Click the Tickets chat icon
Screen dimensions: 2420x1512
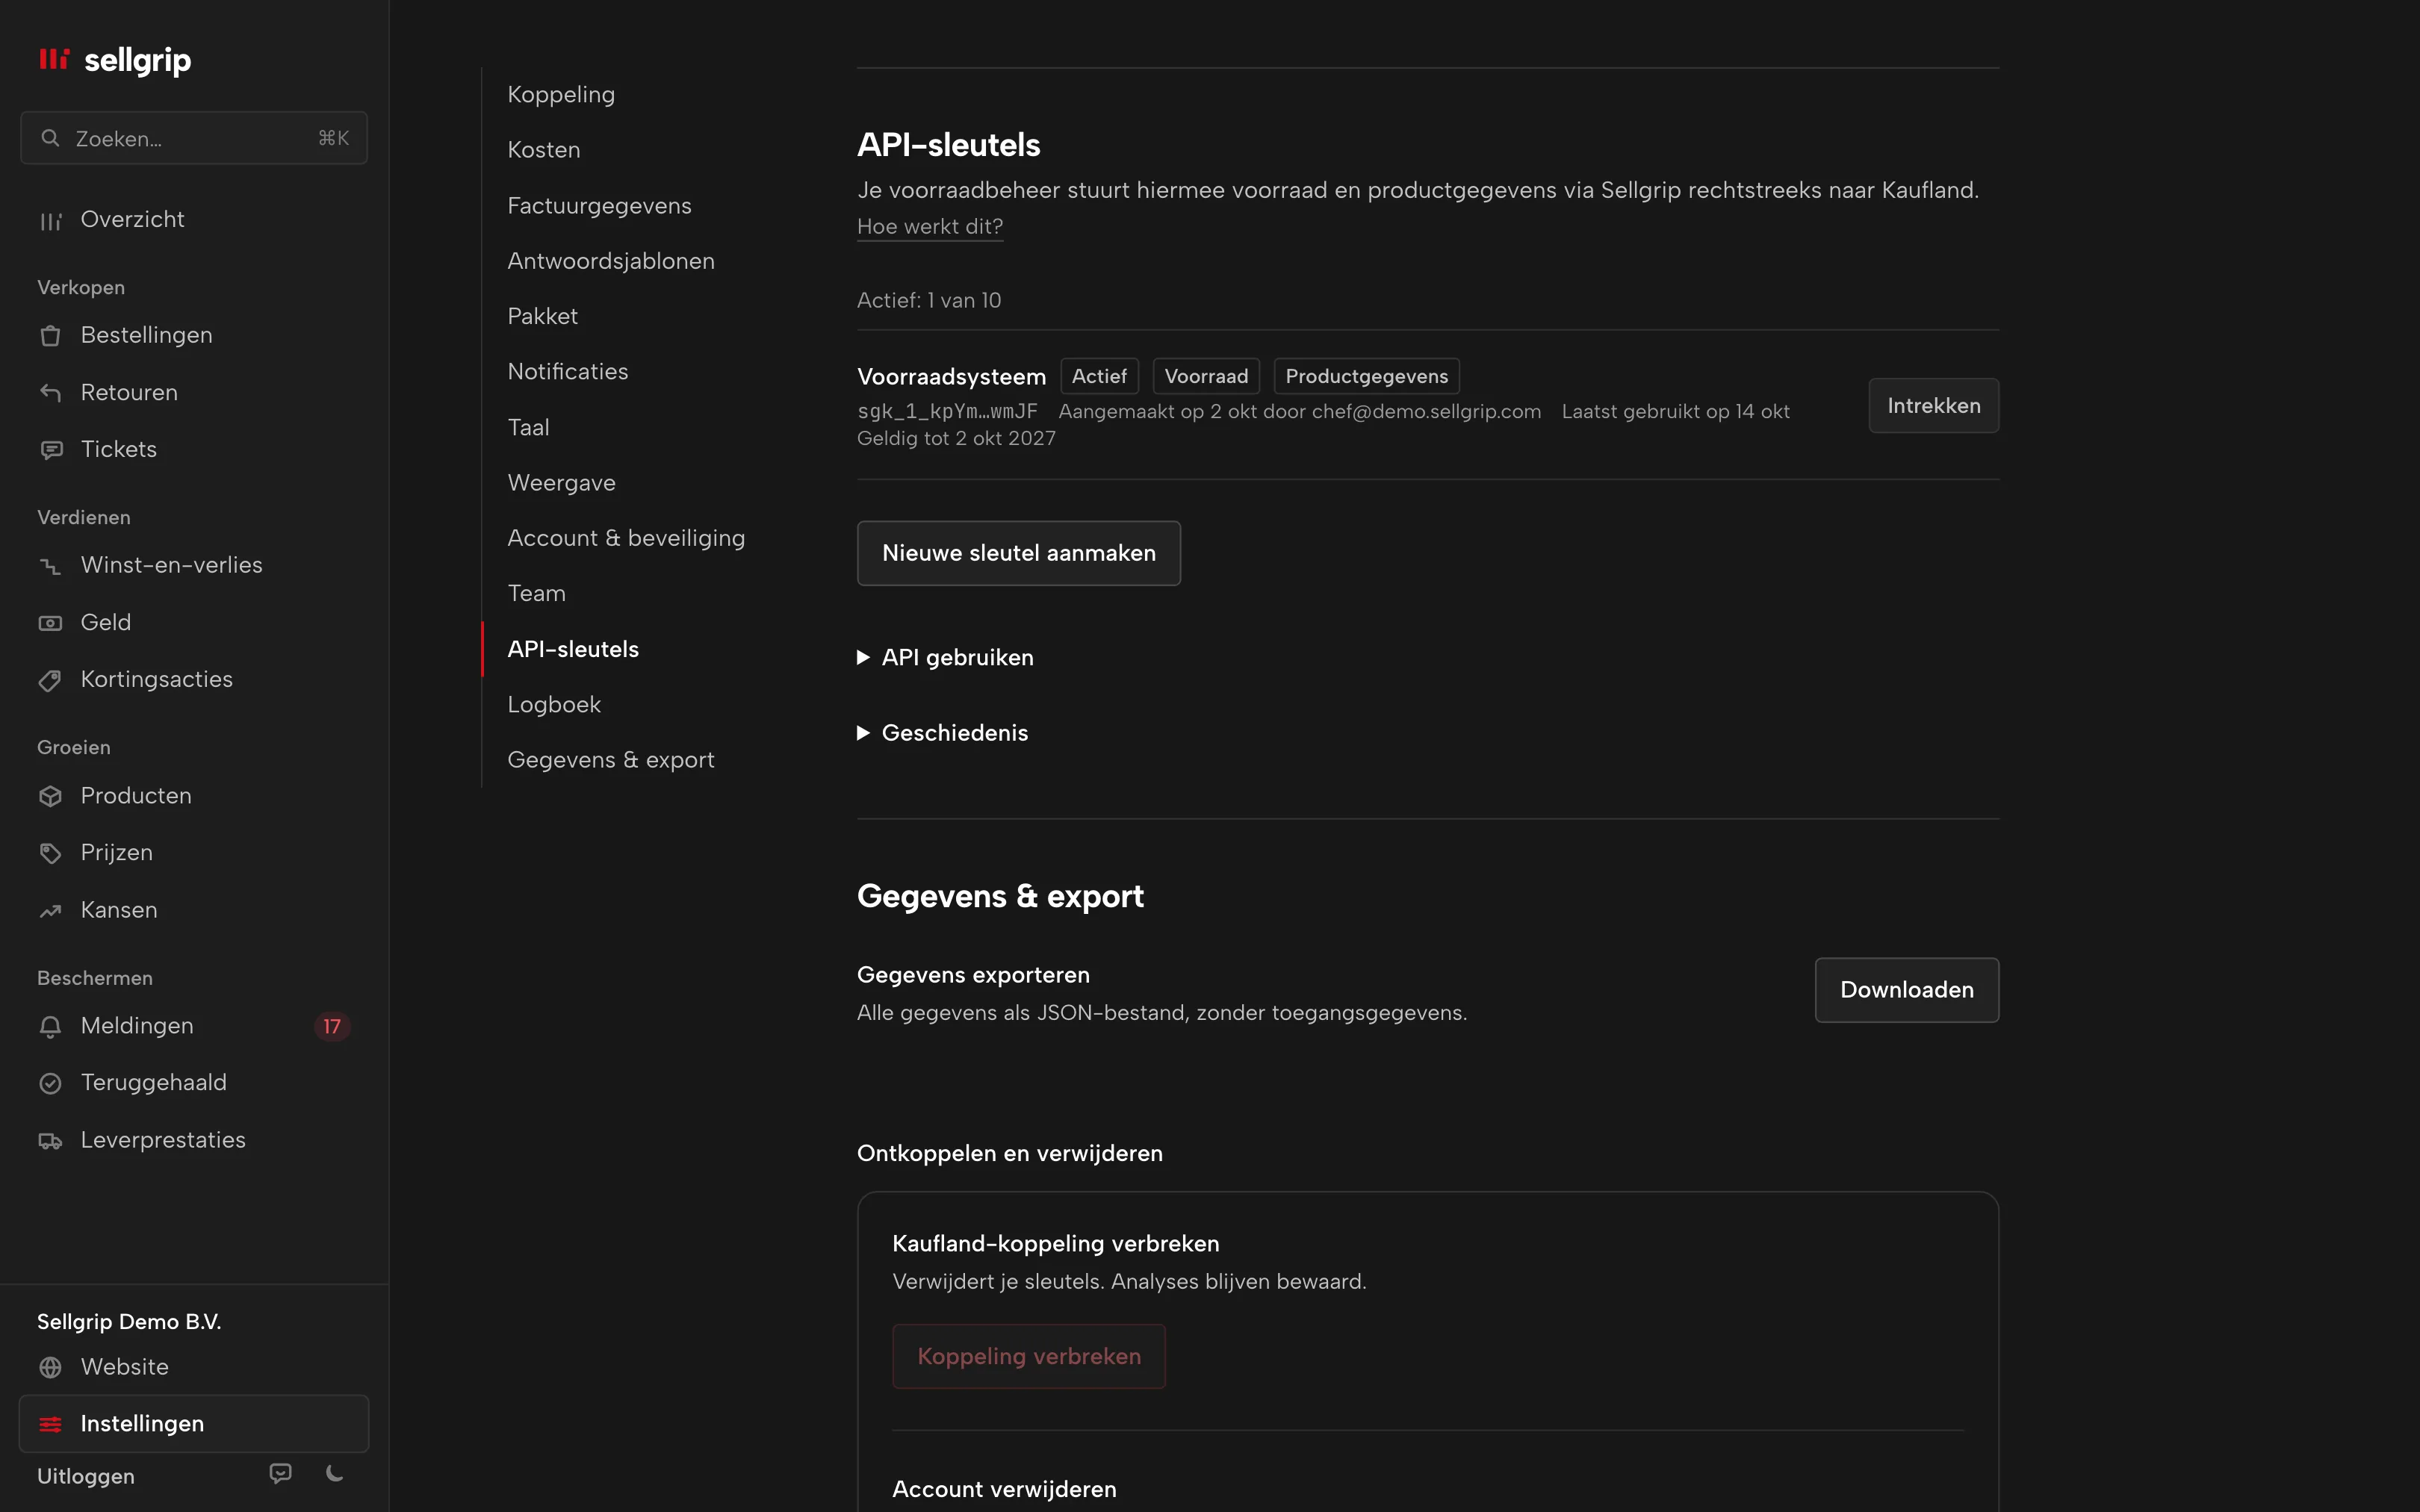click(x=50, y=449)
